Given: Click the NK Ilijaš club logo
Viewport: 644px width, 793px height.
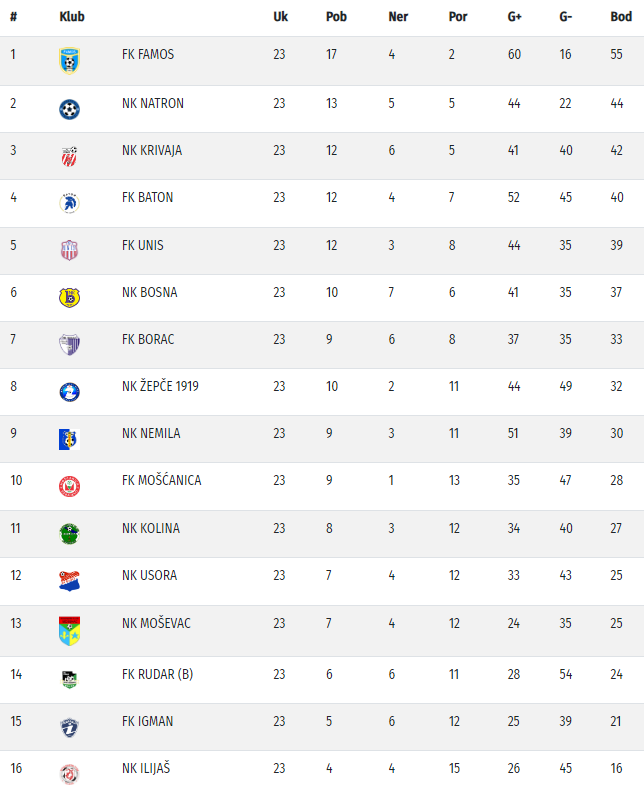Looking at the screenshot, I should coord(69,773).
